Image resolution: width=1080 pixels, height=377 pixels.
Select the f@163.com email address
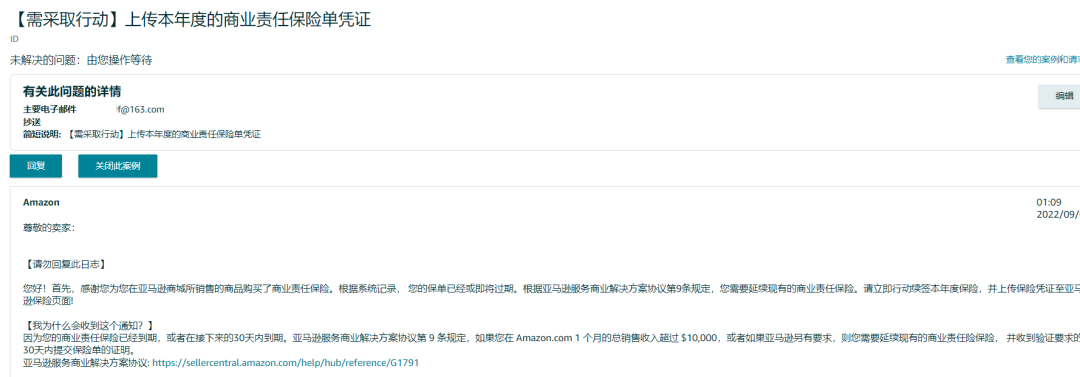(x=141, y=110)
